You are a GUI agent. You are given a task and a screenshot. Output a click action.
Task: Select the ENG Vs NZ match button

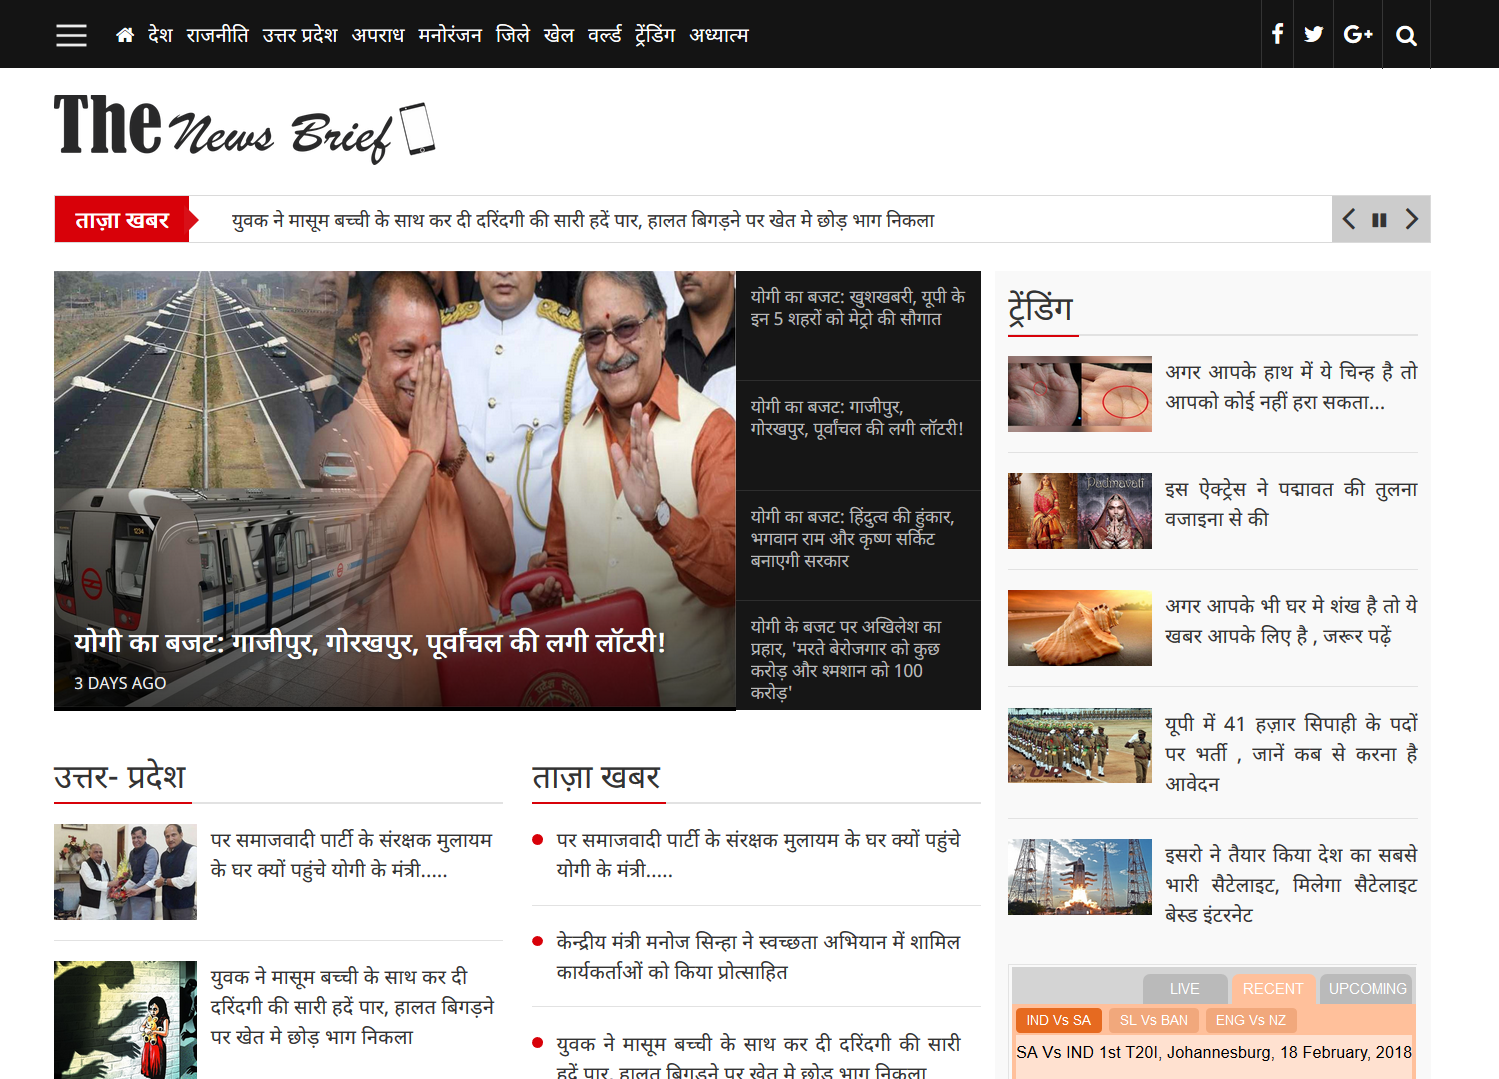1250,1020
